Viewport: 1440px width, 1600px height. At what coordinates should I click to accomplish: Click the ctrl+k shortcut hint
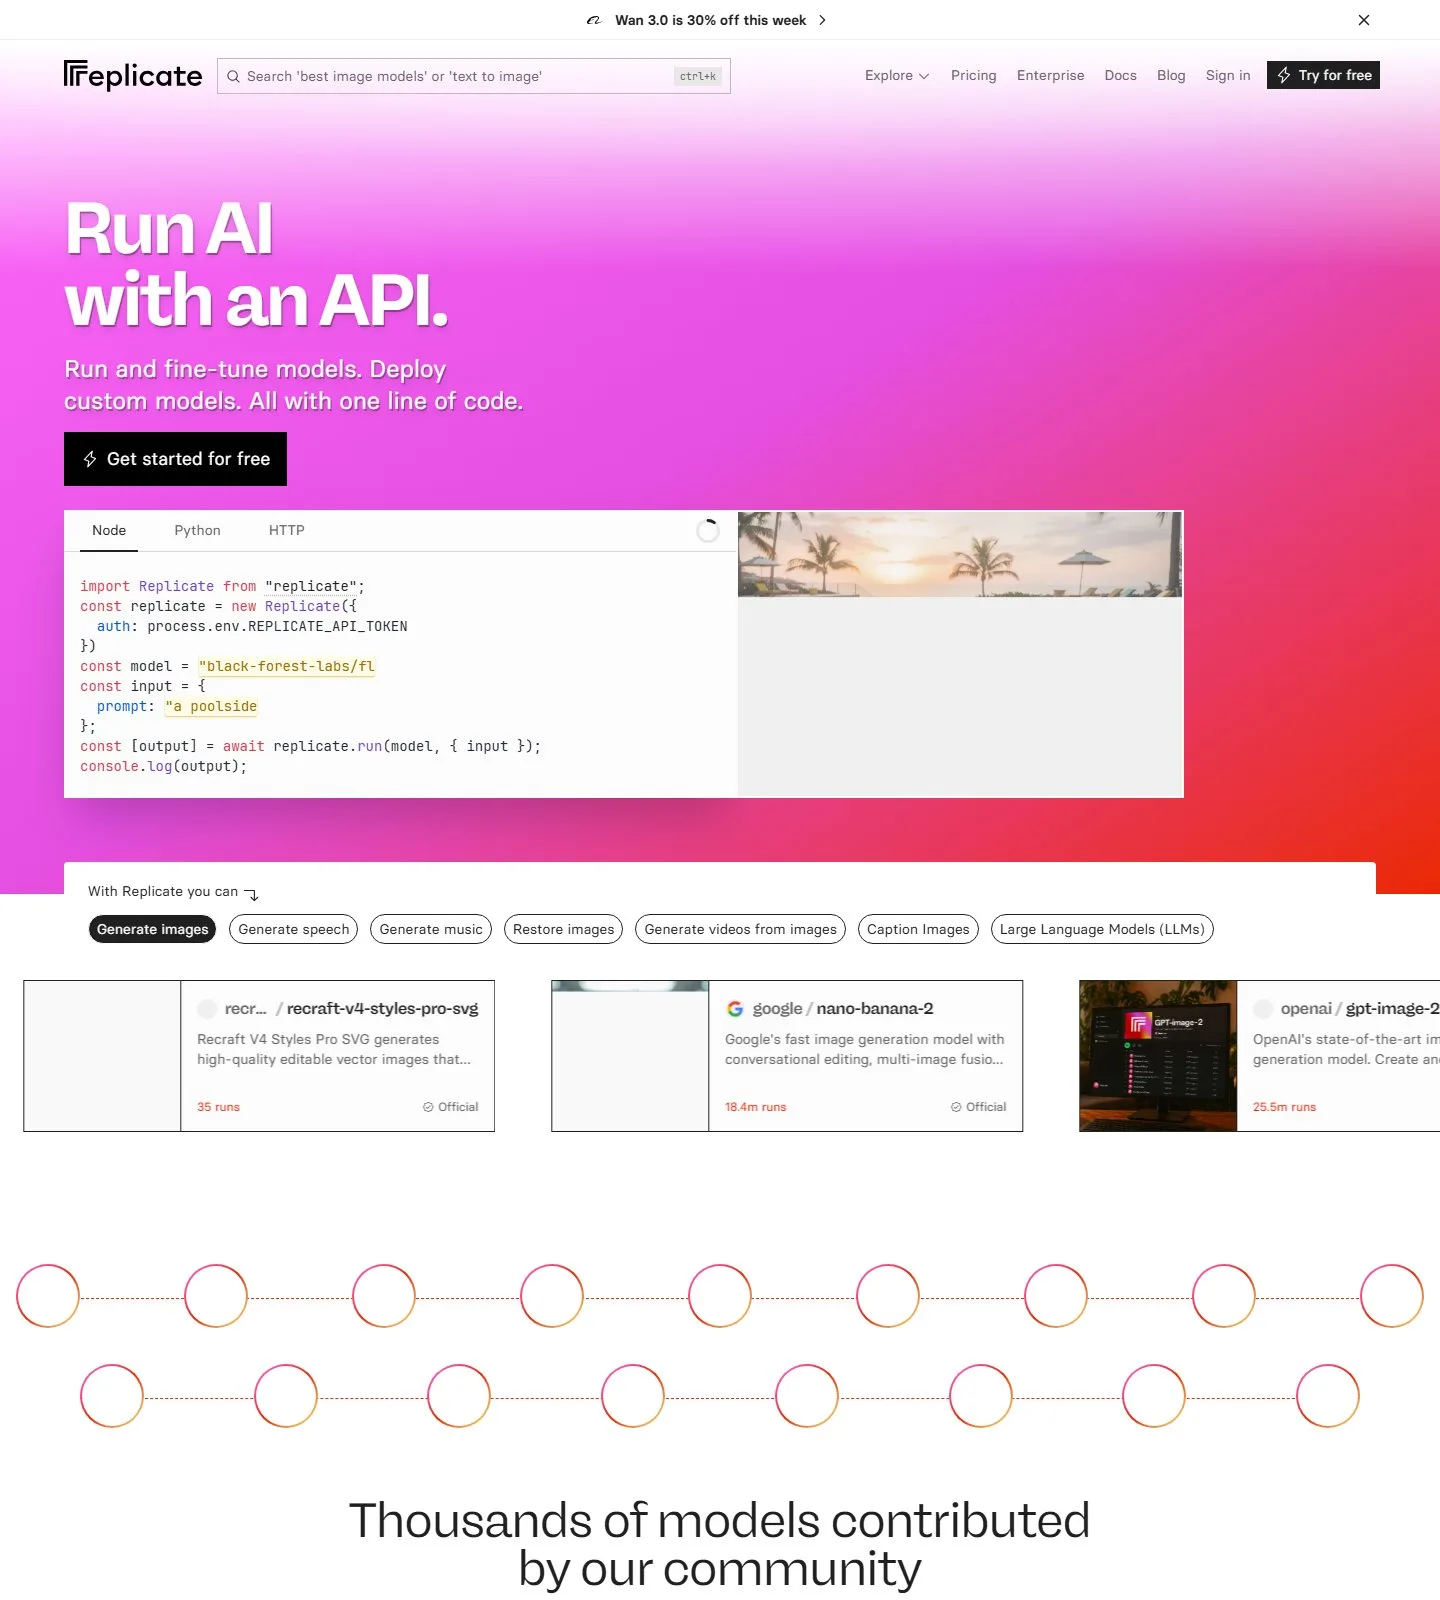coord(698,76)
